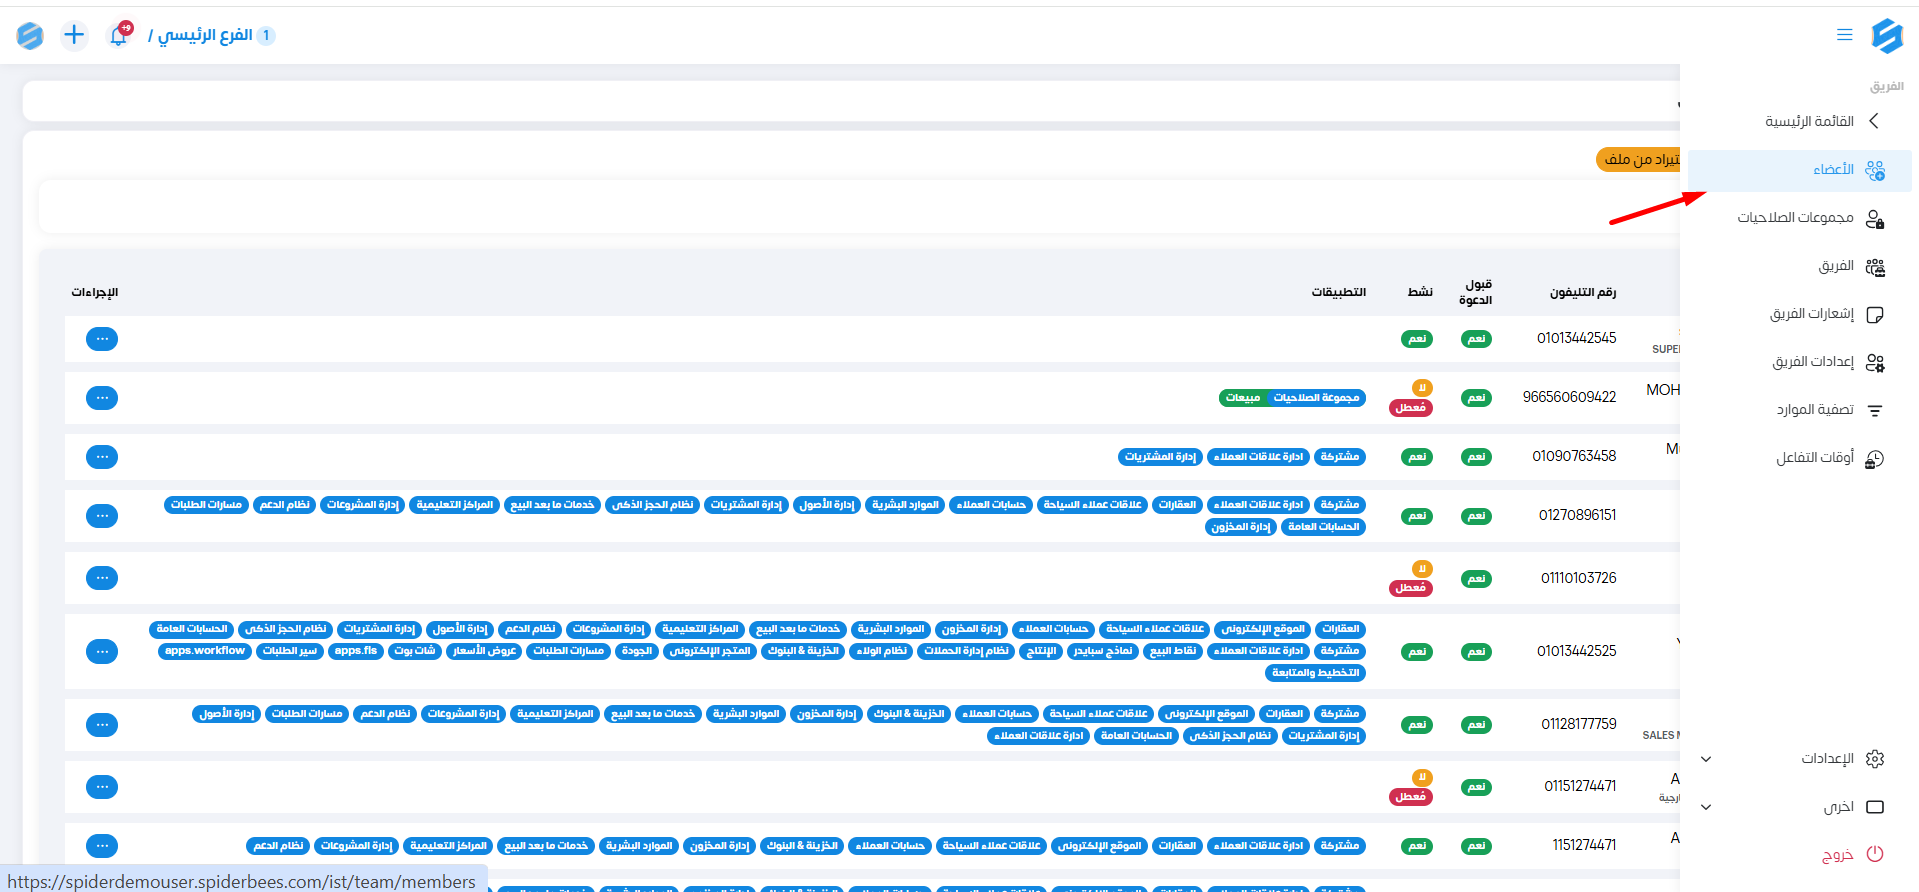
Task: Select Members (الأعضاء) menu item
Action: pyautogui.click(x=1833, y=170)
